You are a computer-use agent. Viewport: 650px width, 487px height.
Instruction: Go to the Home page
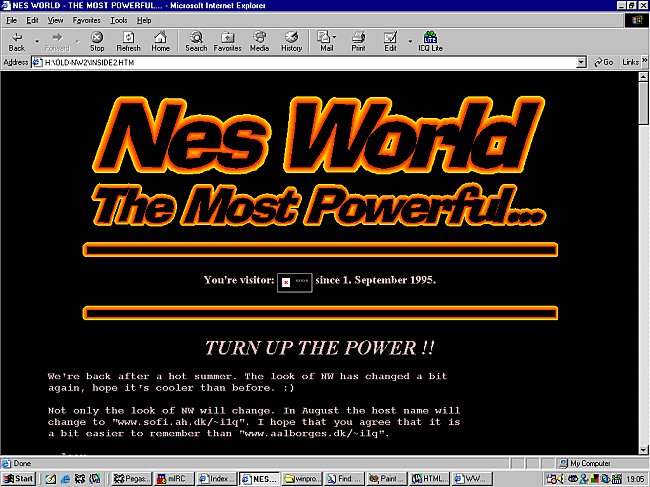pyautogui.click(x=160, y=40)
